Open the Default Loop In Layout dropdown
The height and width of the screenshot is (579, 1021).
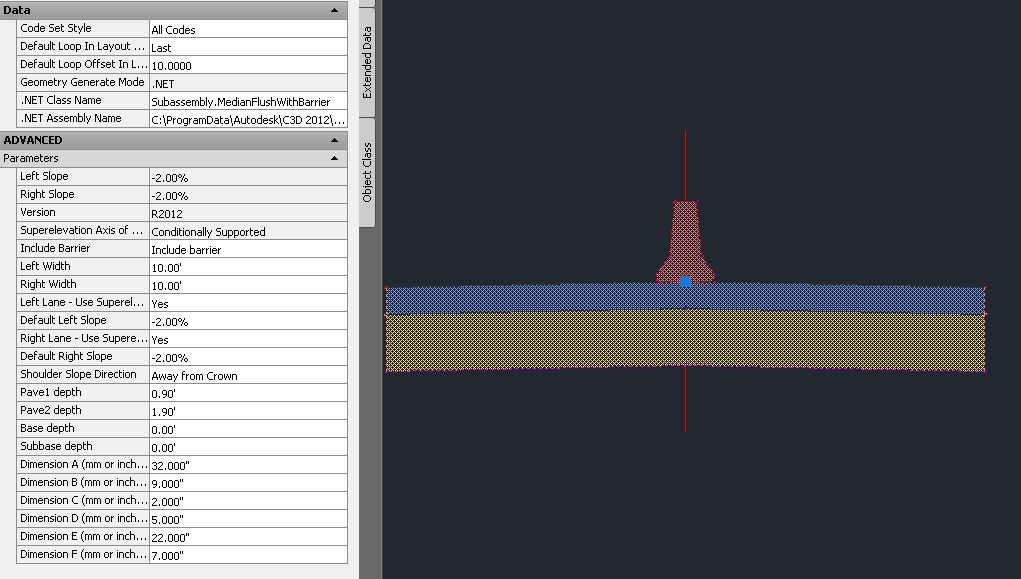coord(247,46)
